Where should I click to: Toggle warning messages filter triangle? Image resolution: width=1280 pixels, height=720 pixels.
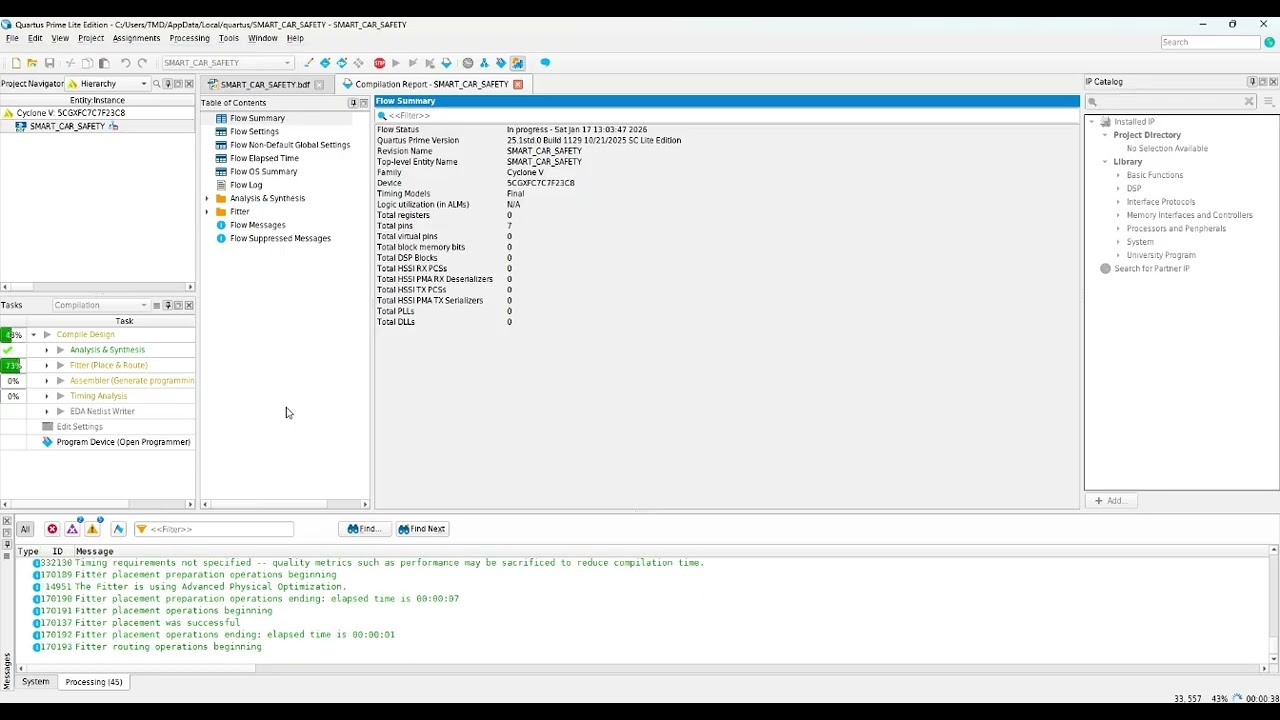pos(92,529)
